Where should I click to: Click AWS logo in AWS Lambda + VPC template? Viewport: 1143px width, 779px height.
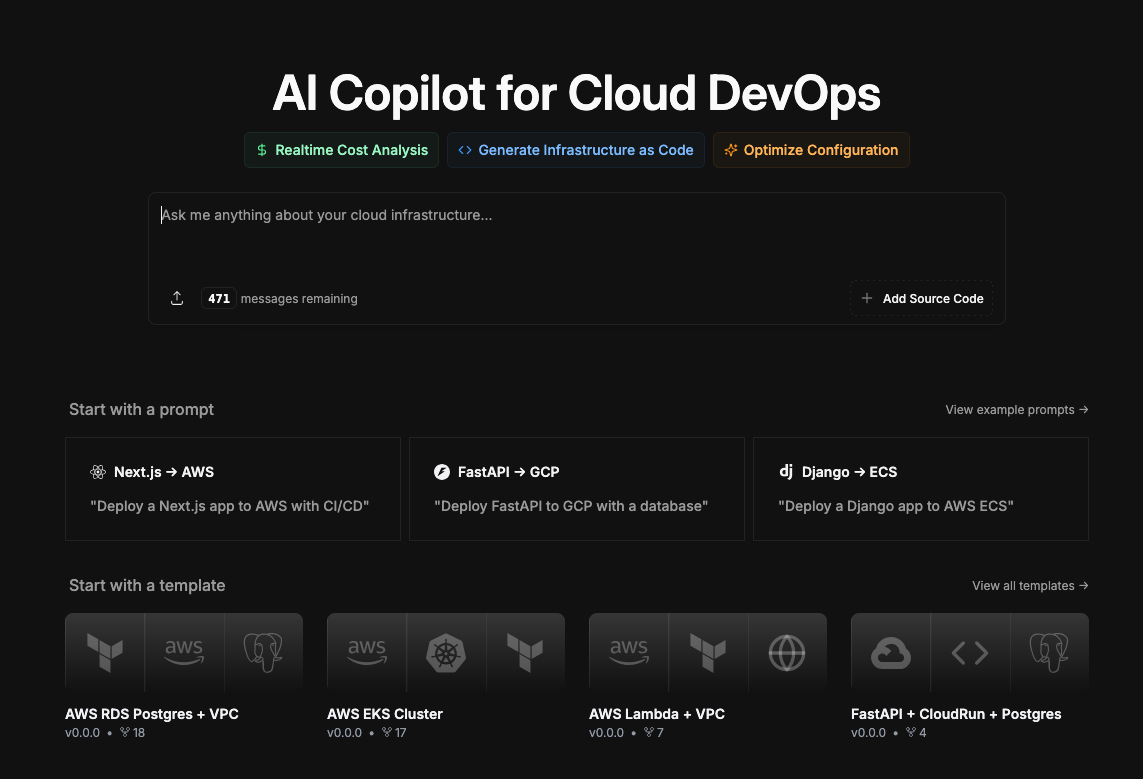point(628,652)
